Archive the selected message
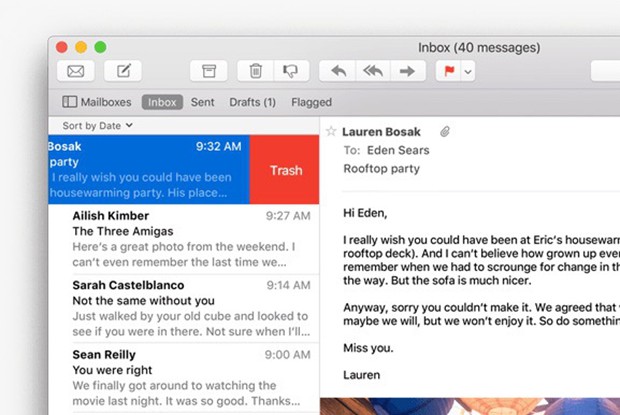Screen dimensions: 620x415 point(209,71)
